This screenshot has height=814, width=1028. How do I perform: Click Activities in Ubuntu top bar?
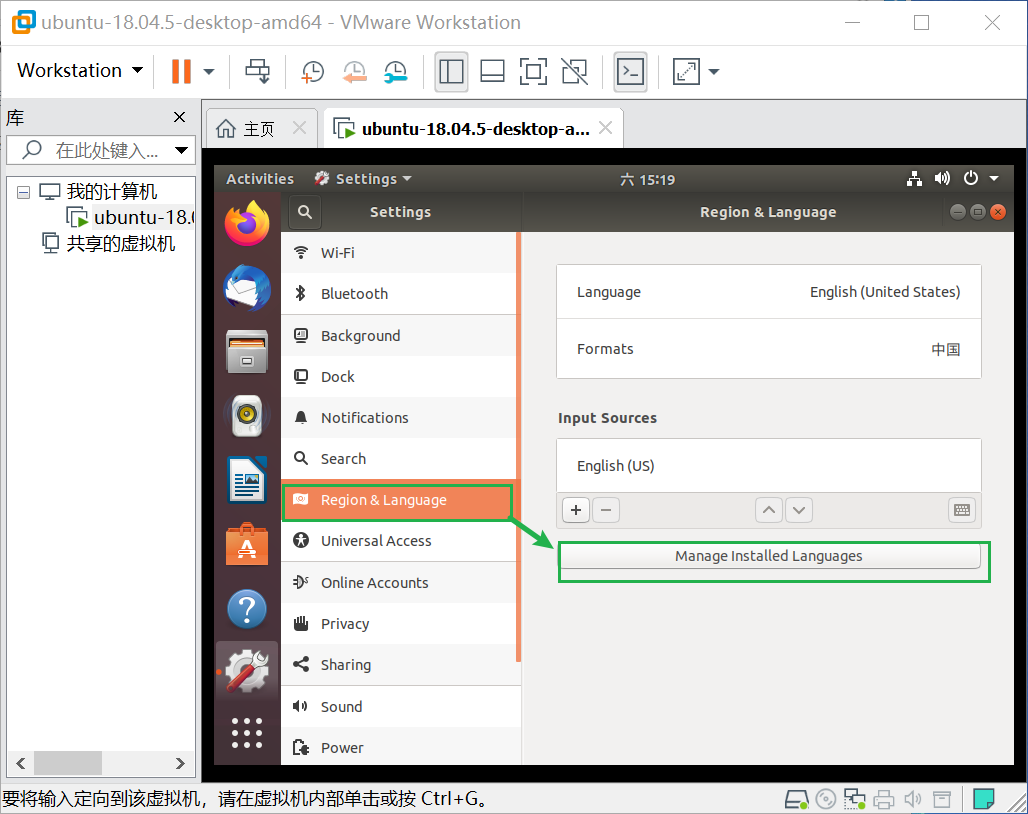coord(260,179)
